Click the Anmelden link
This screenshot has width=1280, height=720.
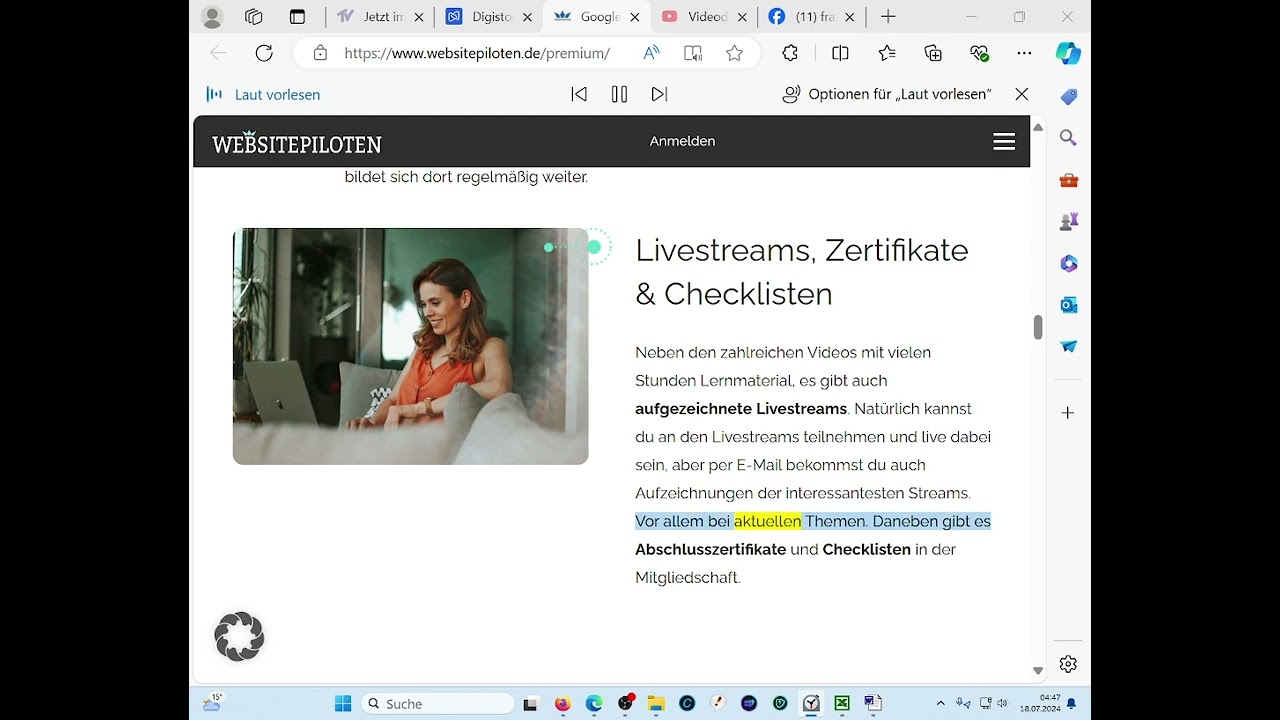[x=682, y=141]
